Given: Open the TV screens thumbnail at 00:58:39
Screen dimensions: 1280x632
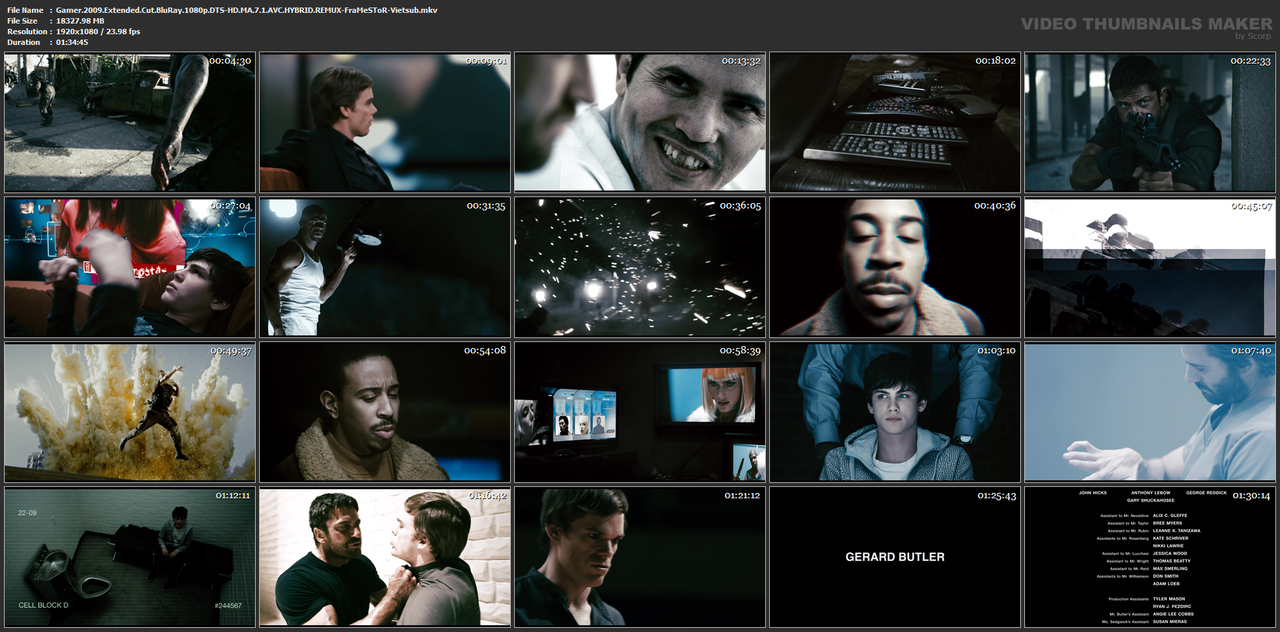Looking at the screenshot, I should point(640,412).
